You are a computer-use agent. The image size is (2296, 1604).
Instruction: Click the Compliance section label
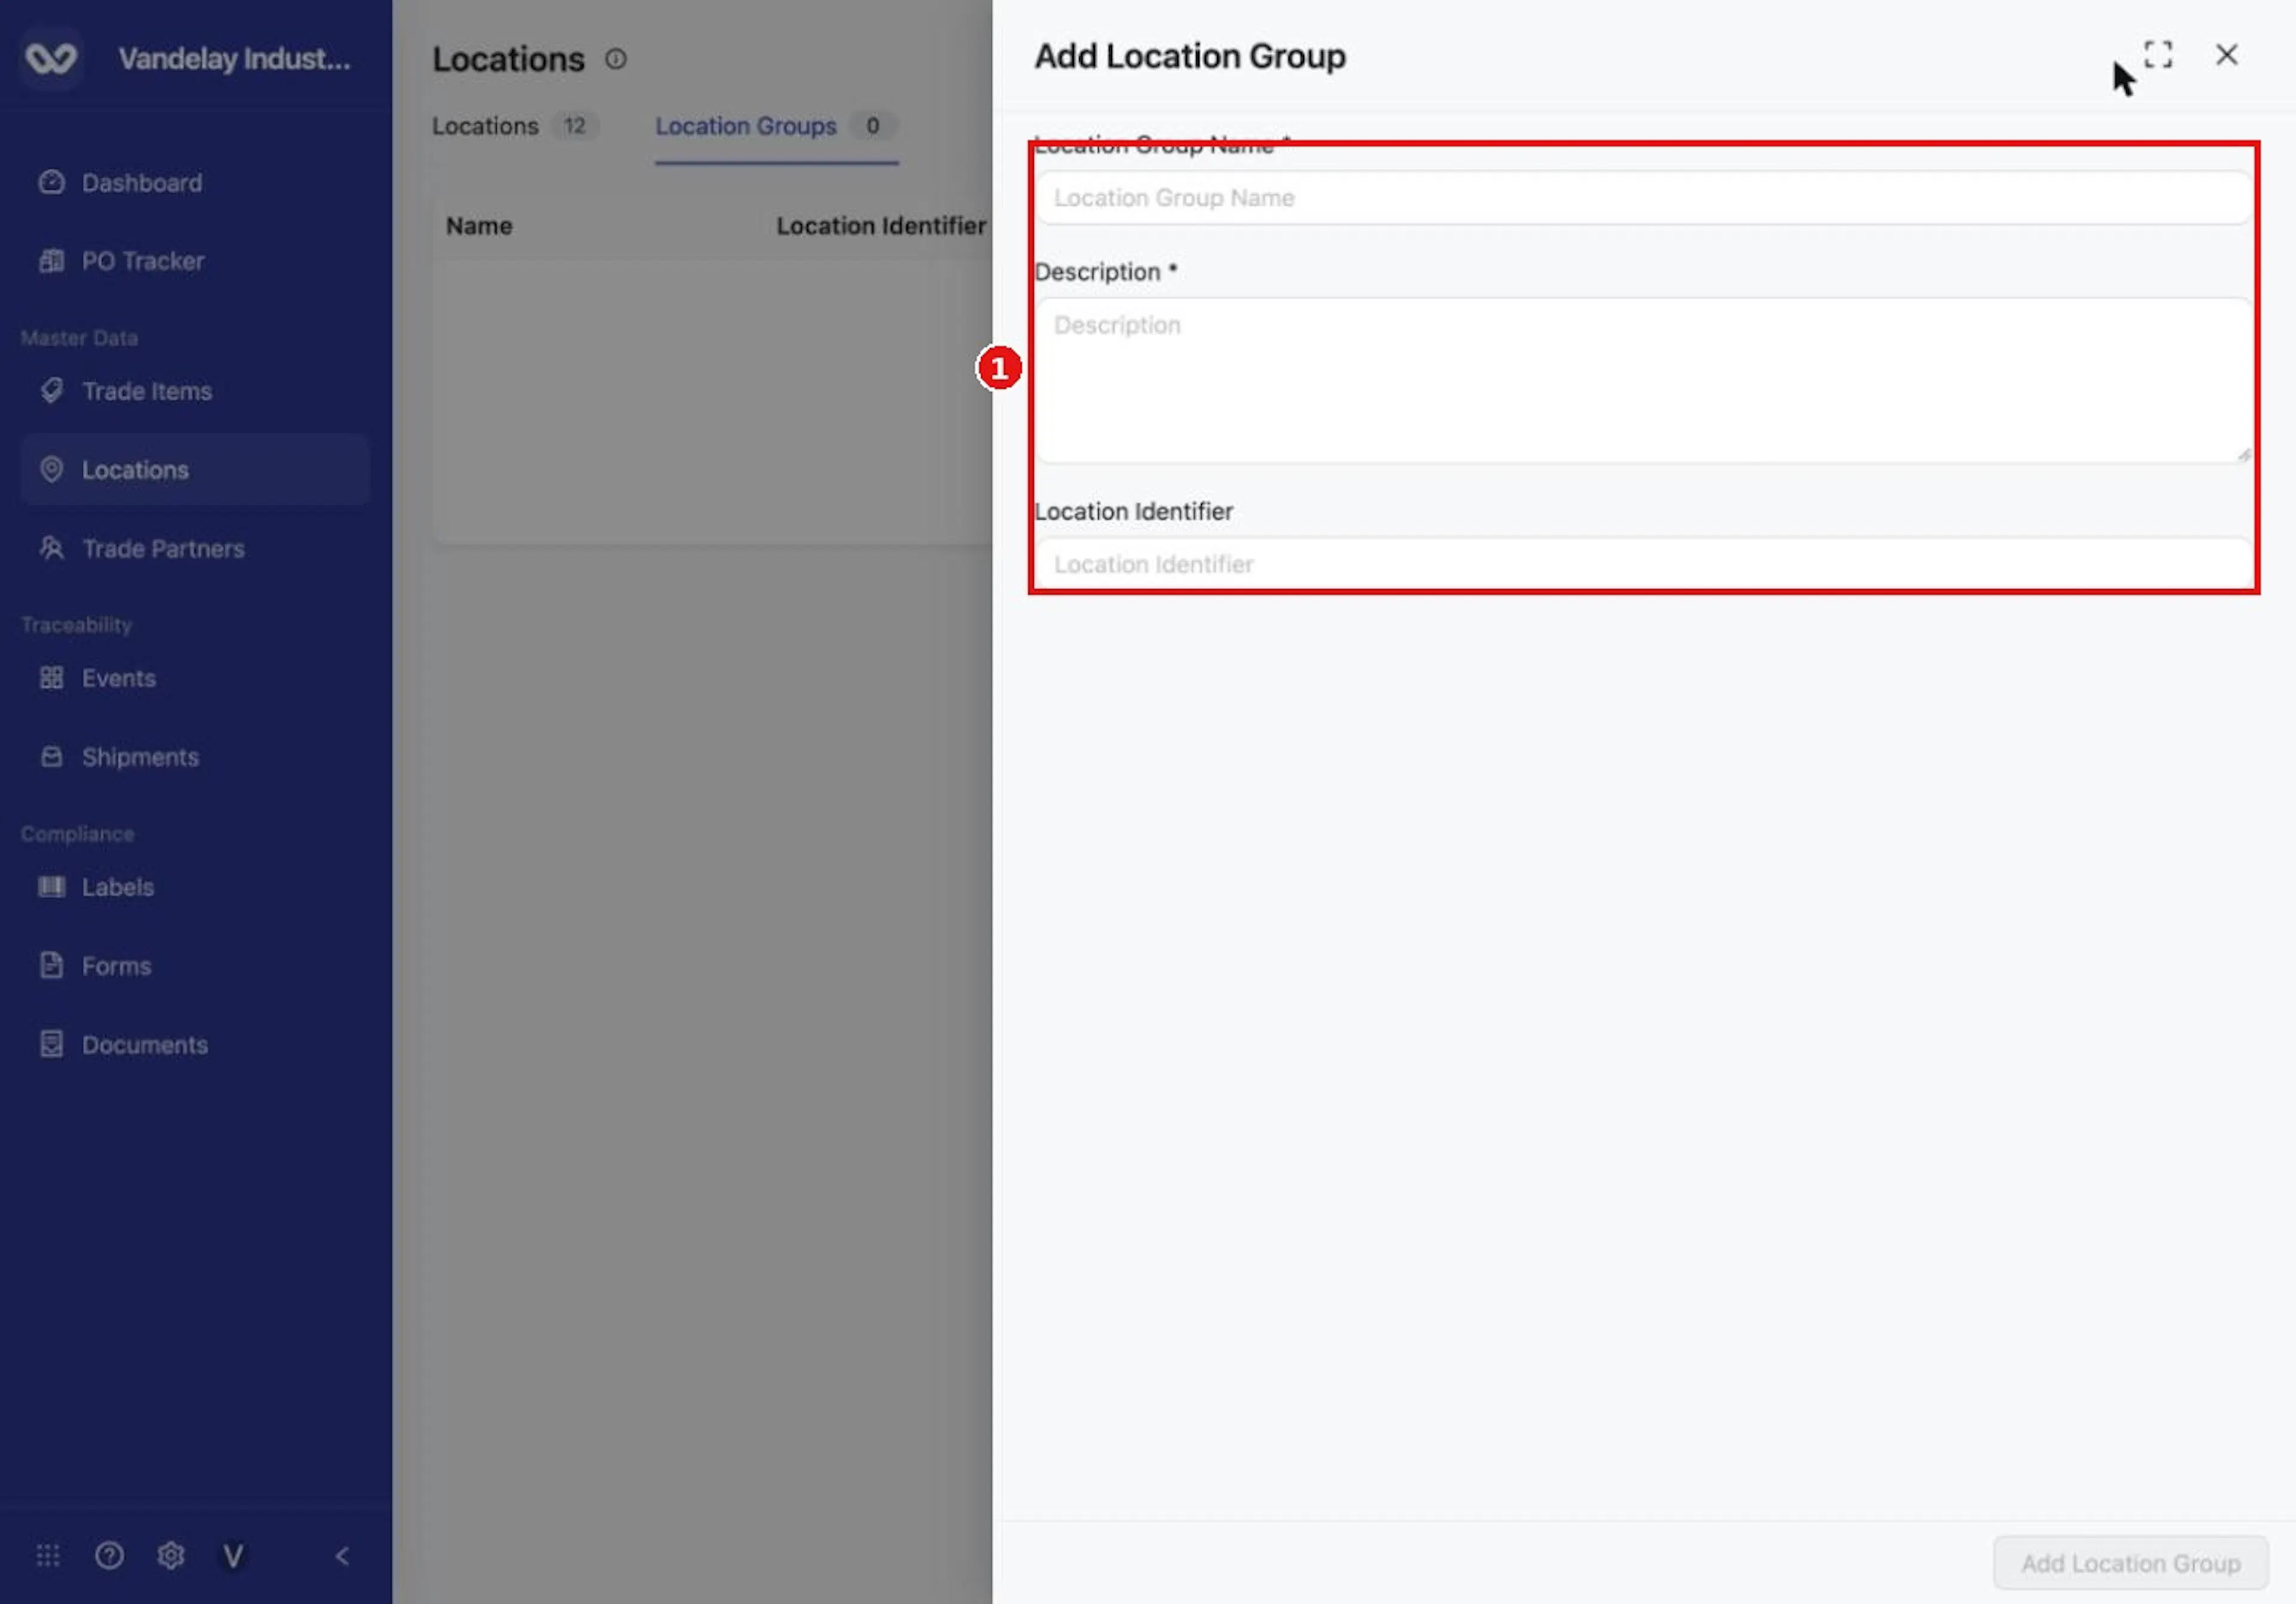(x=77, y=834)
